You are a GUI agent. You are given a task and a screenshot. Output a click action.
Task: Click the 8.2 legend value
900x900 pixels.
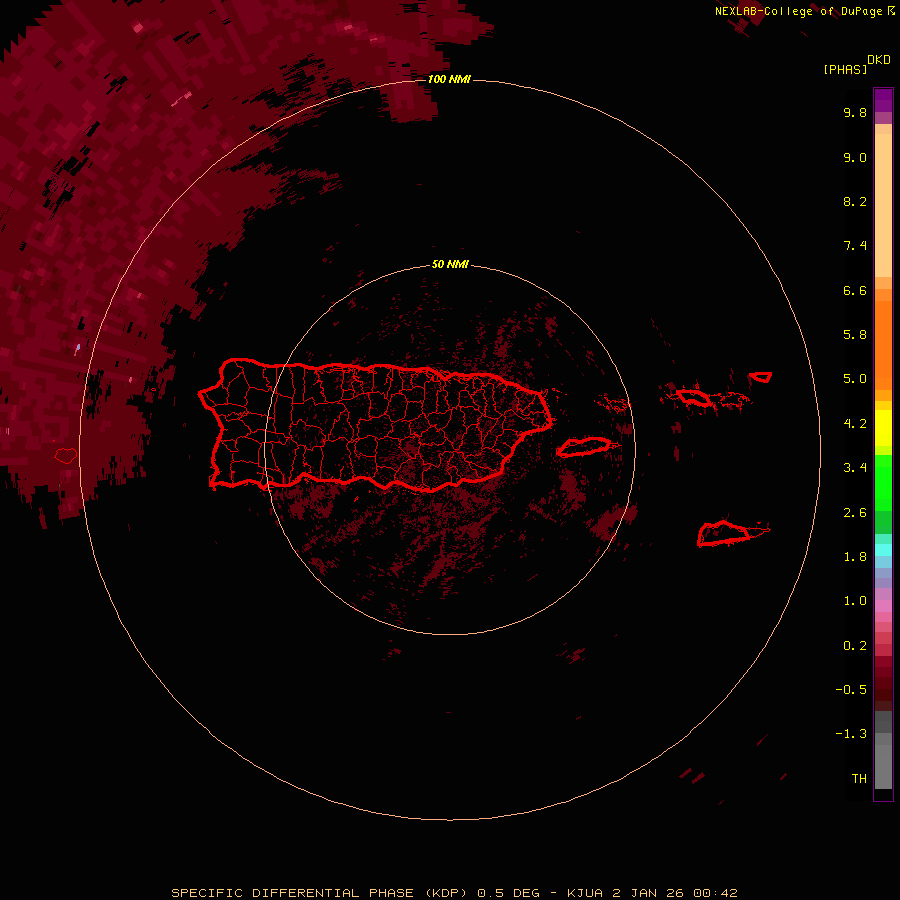(x=855, y=201)
